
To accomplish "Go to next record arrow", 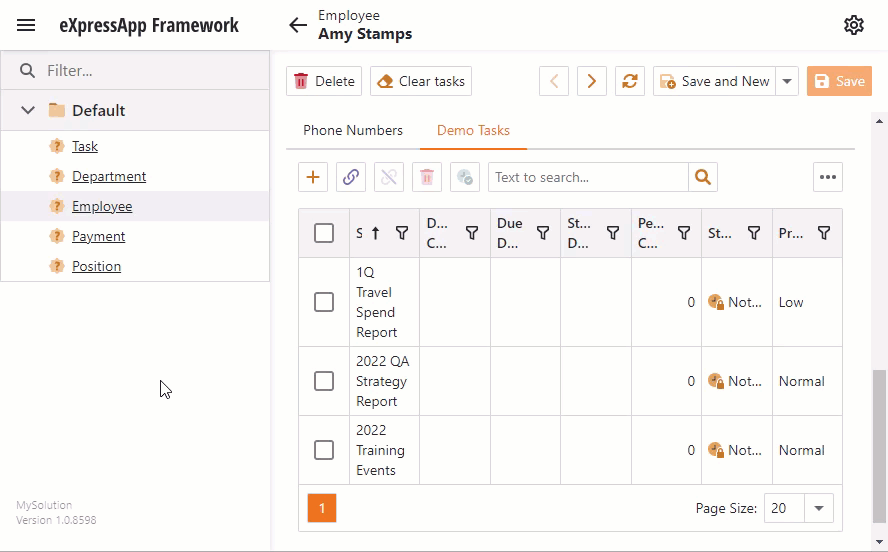I will click(x=592, y=81).
